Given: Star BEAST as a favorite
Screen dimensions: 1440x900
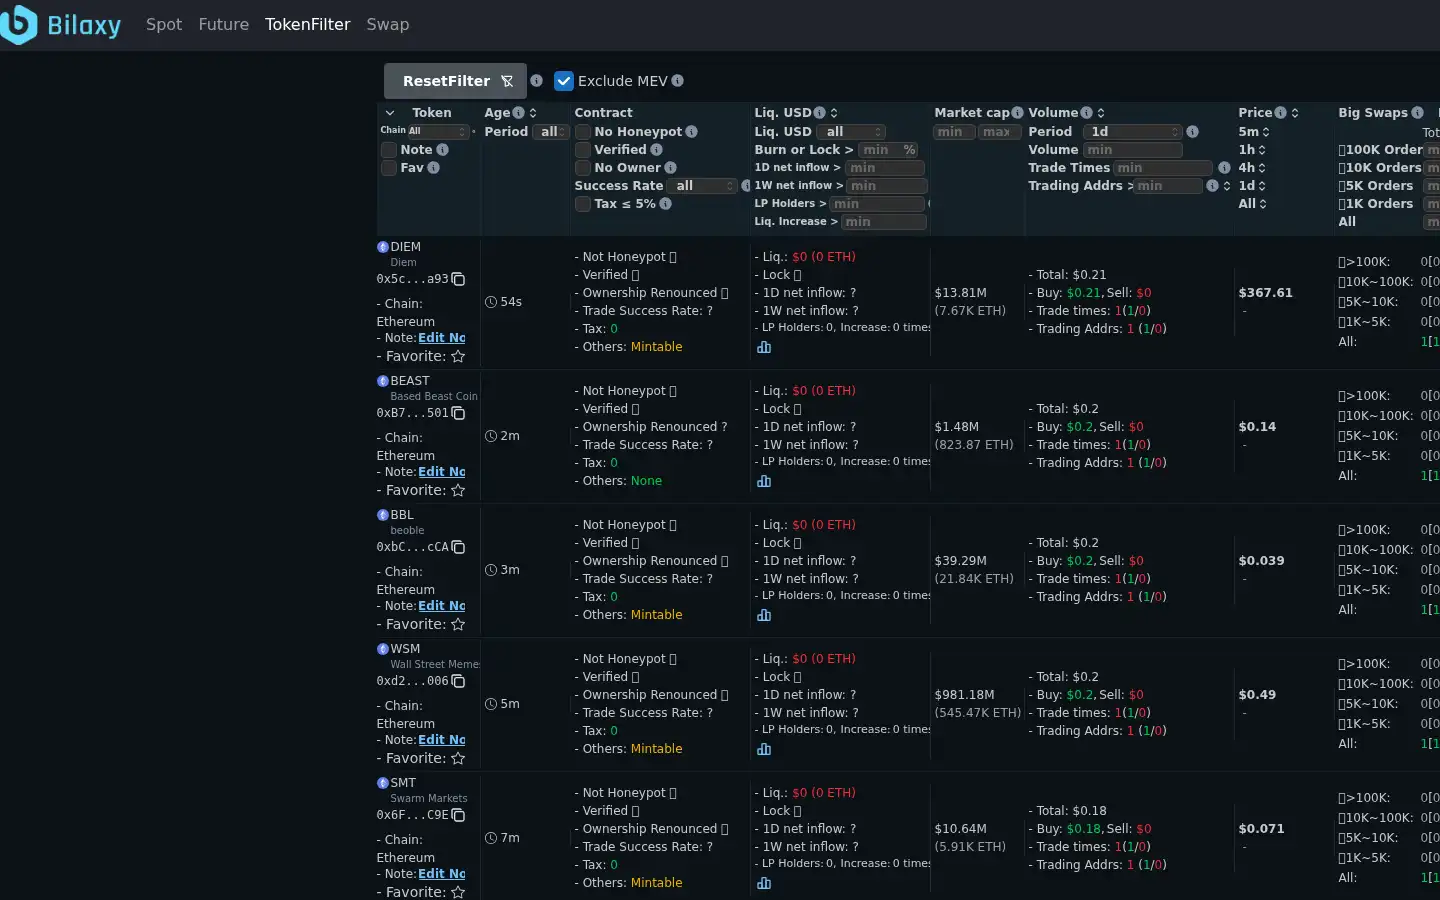Looking at the screenshot, I should 458,490.
